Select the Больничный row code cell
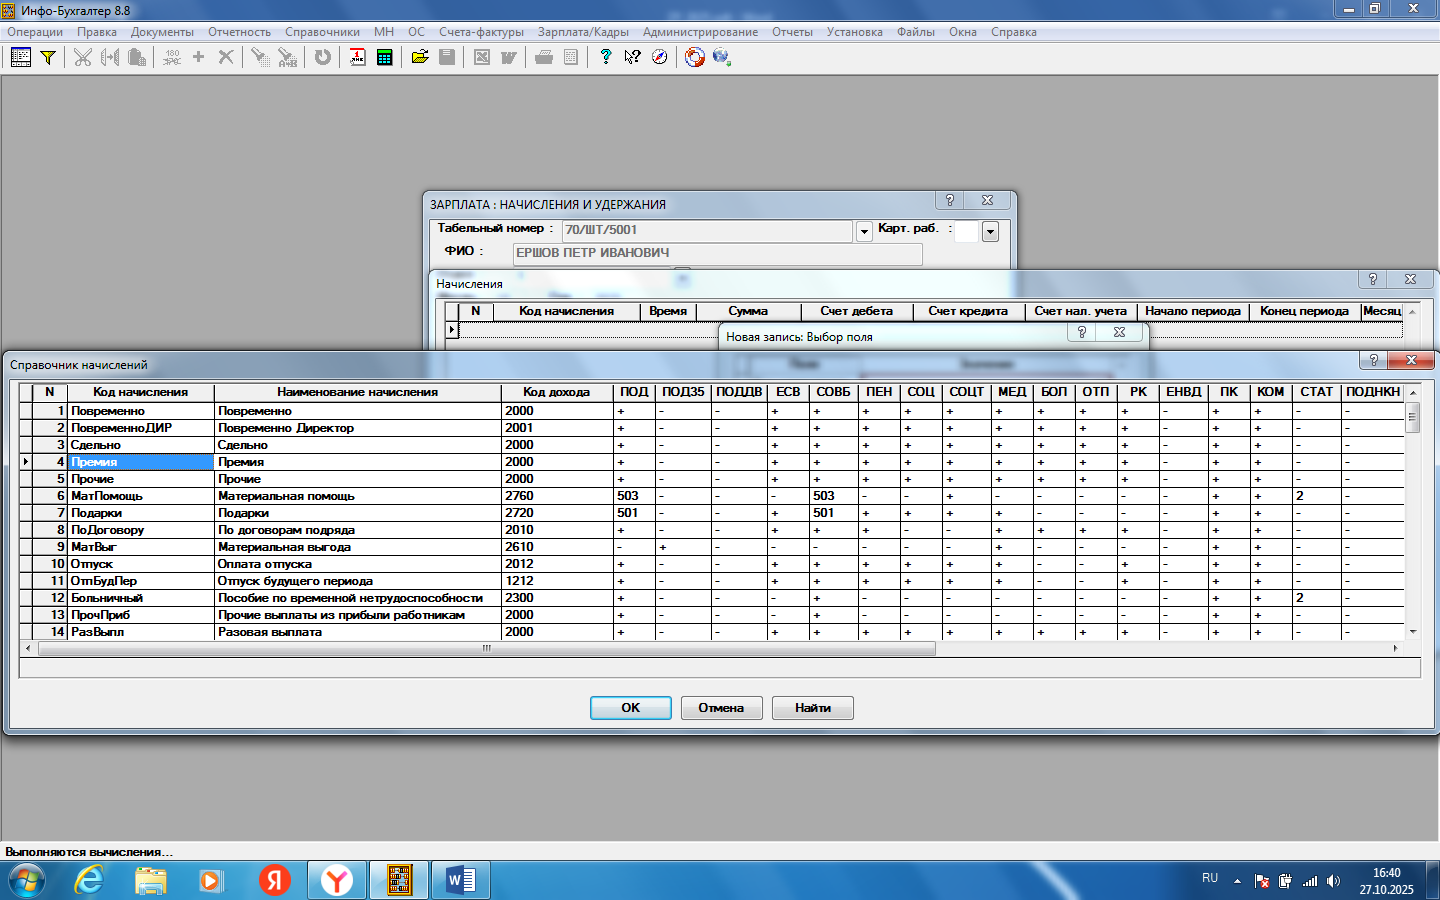The image size is (1440, 900). (140, 598)
